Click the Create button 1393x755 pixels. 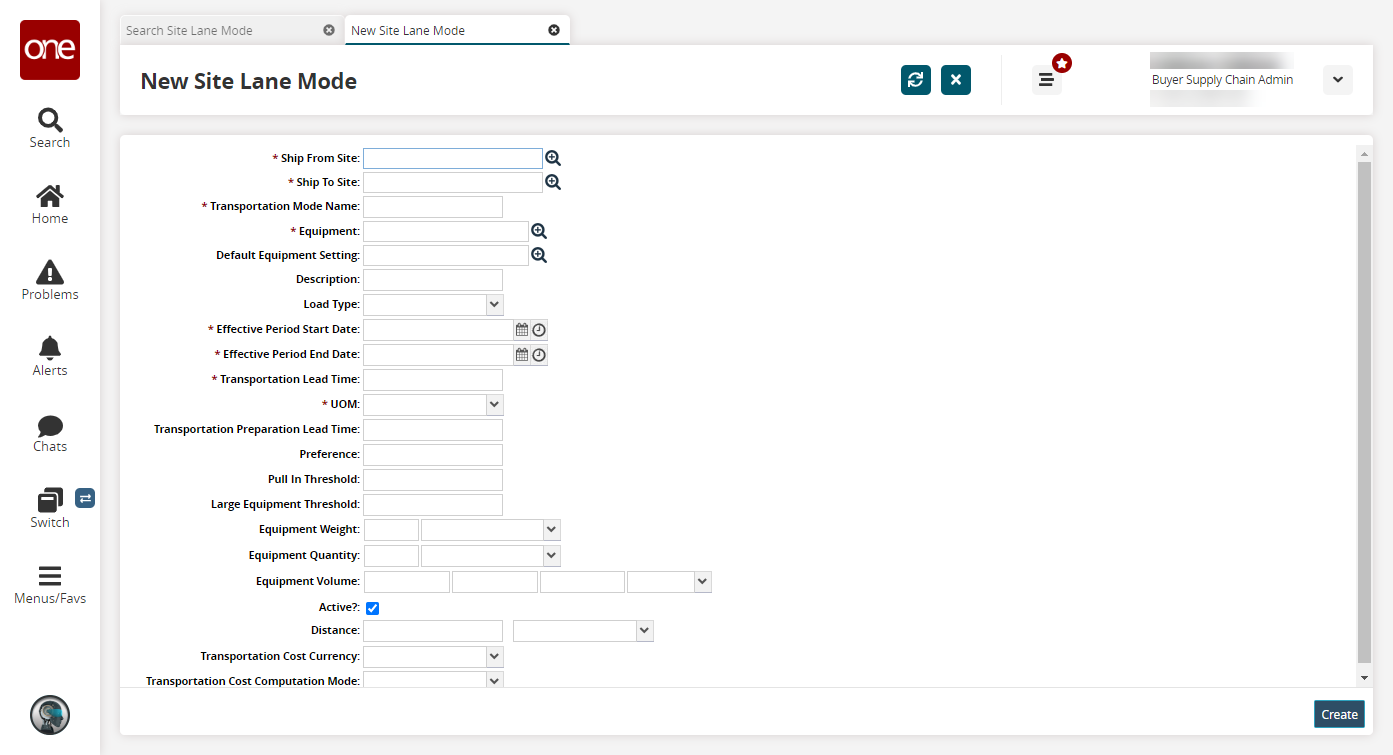point(1339,714)
